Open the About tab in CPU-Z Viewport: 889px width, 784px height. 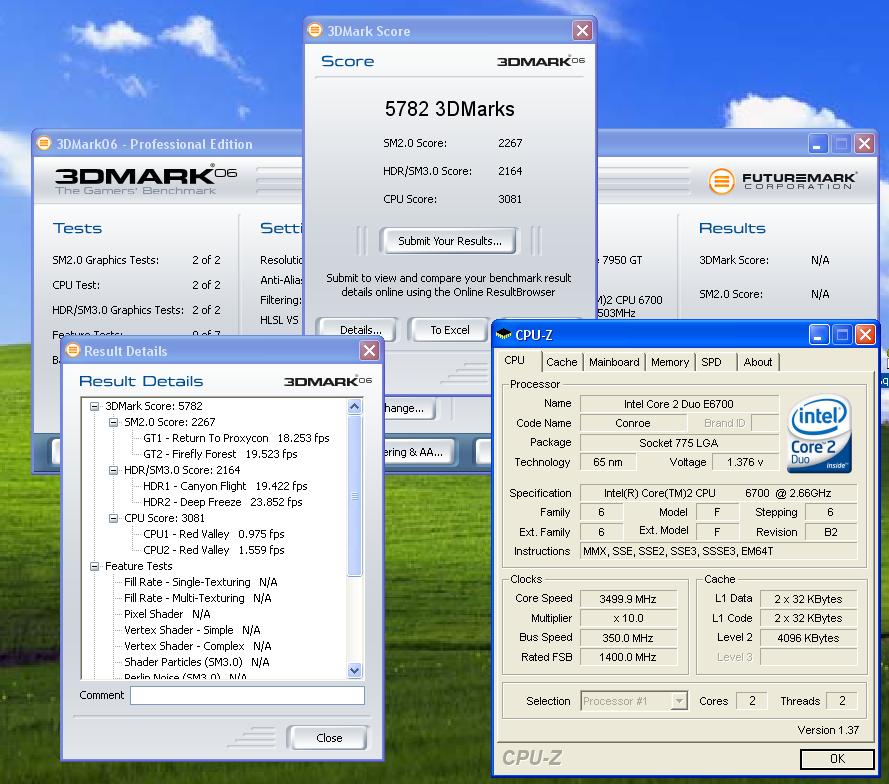757,362
